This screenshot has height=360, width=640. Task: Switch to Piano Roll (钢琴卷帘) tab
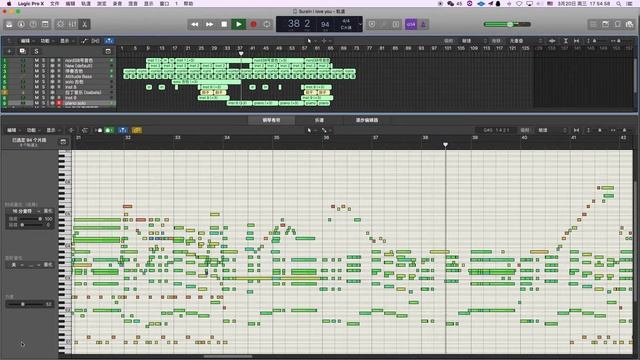271,120
